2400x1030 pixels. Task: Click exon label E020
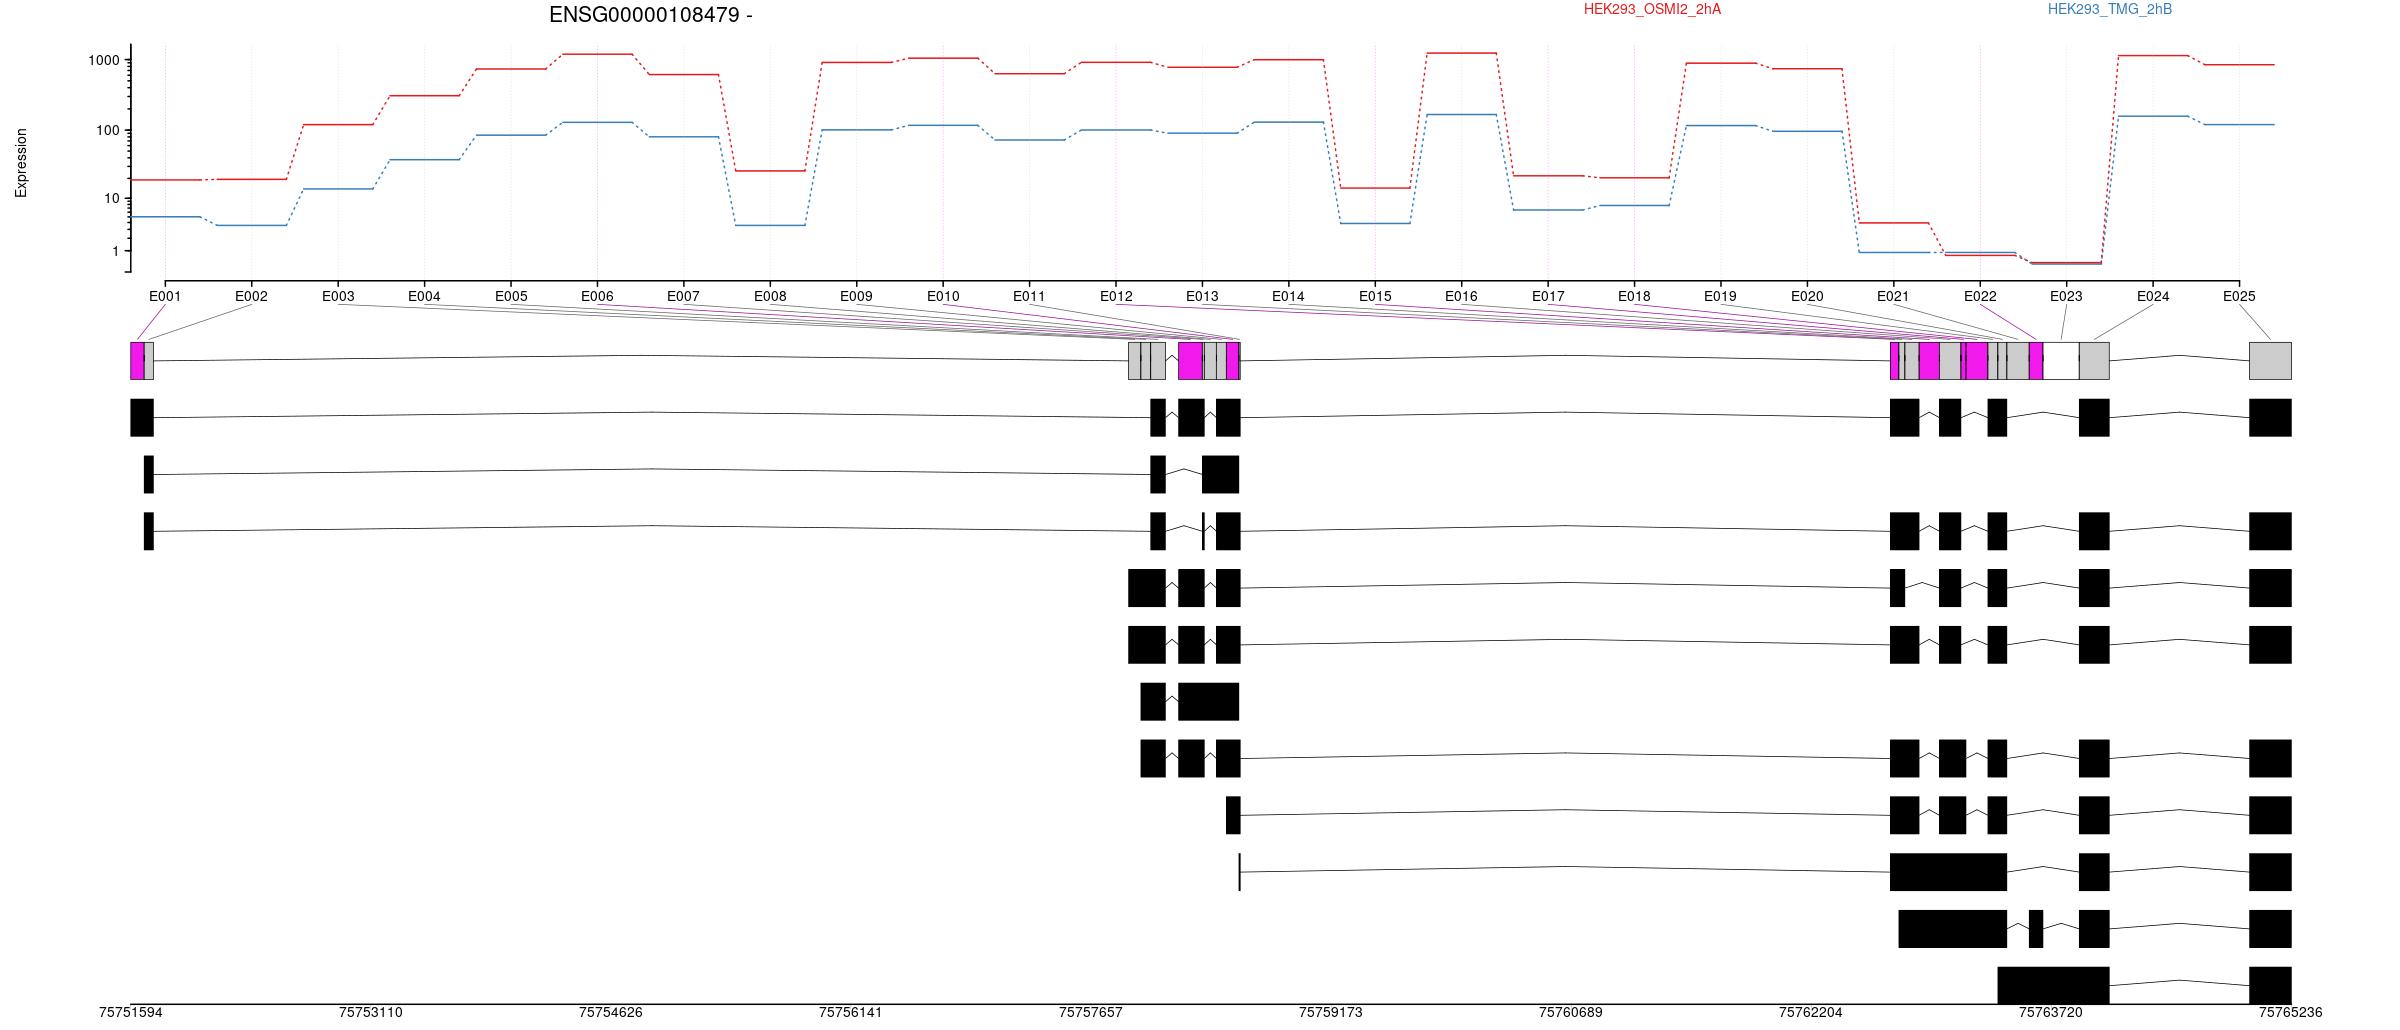1807,296
